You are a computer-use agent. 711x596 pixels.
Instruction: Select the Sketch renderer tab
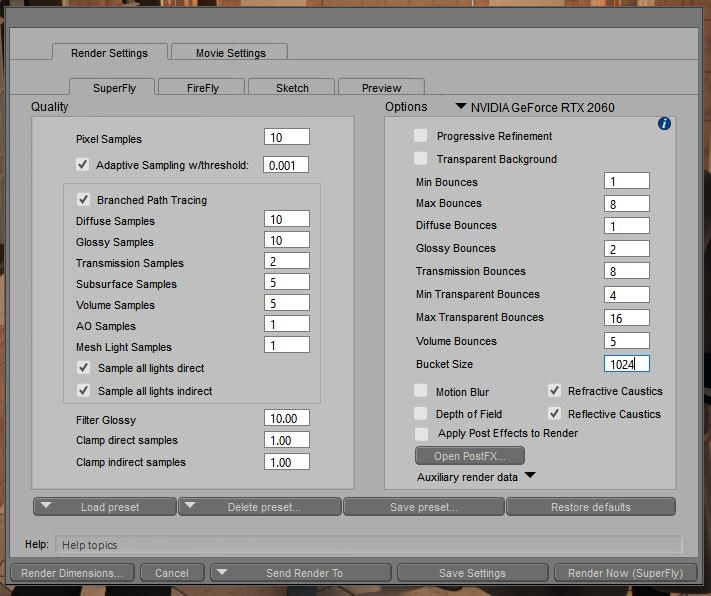pyautogui.click(x=292, y=88)
